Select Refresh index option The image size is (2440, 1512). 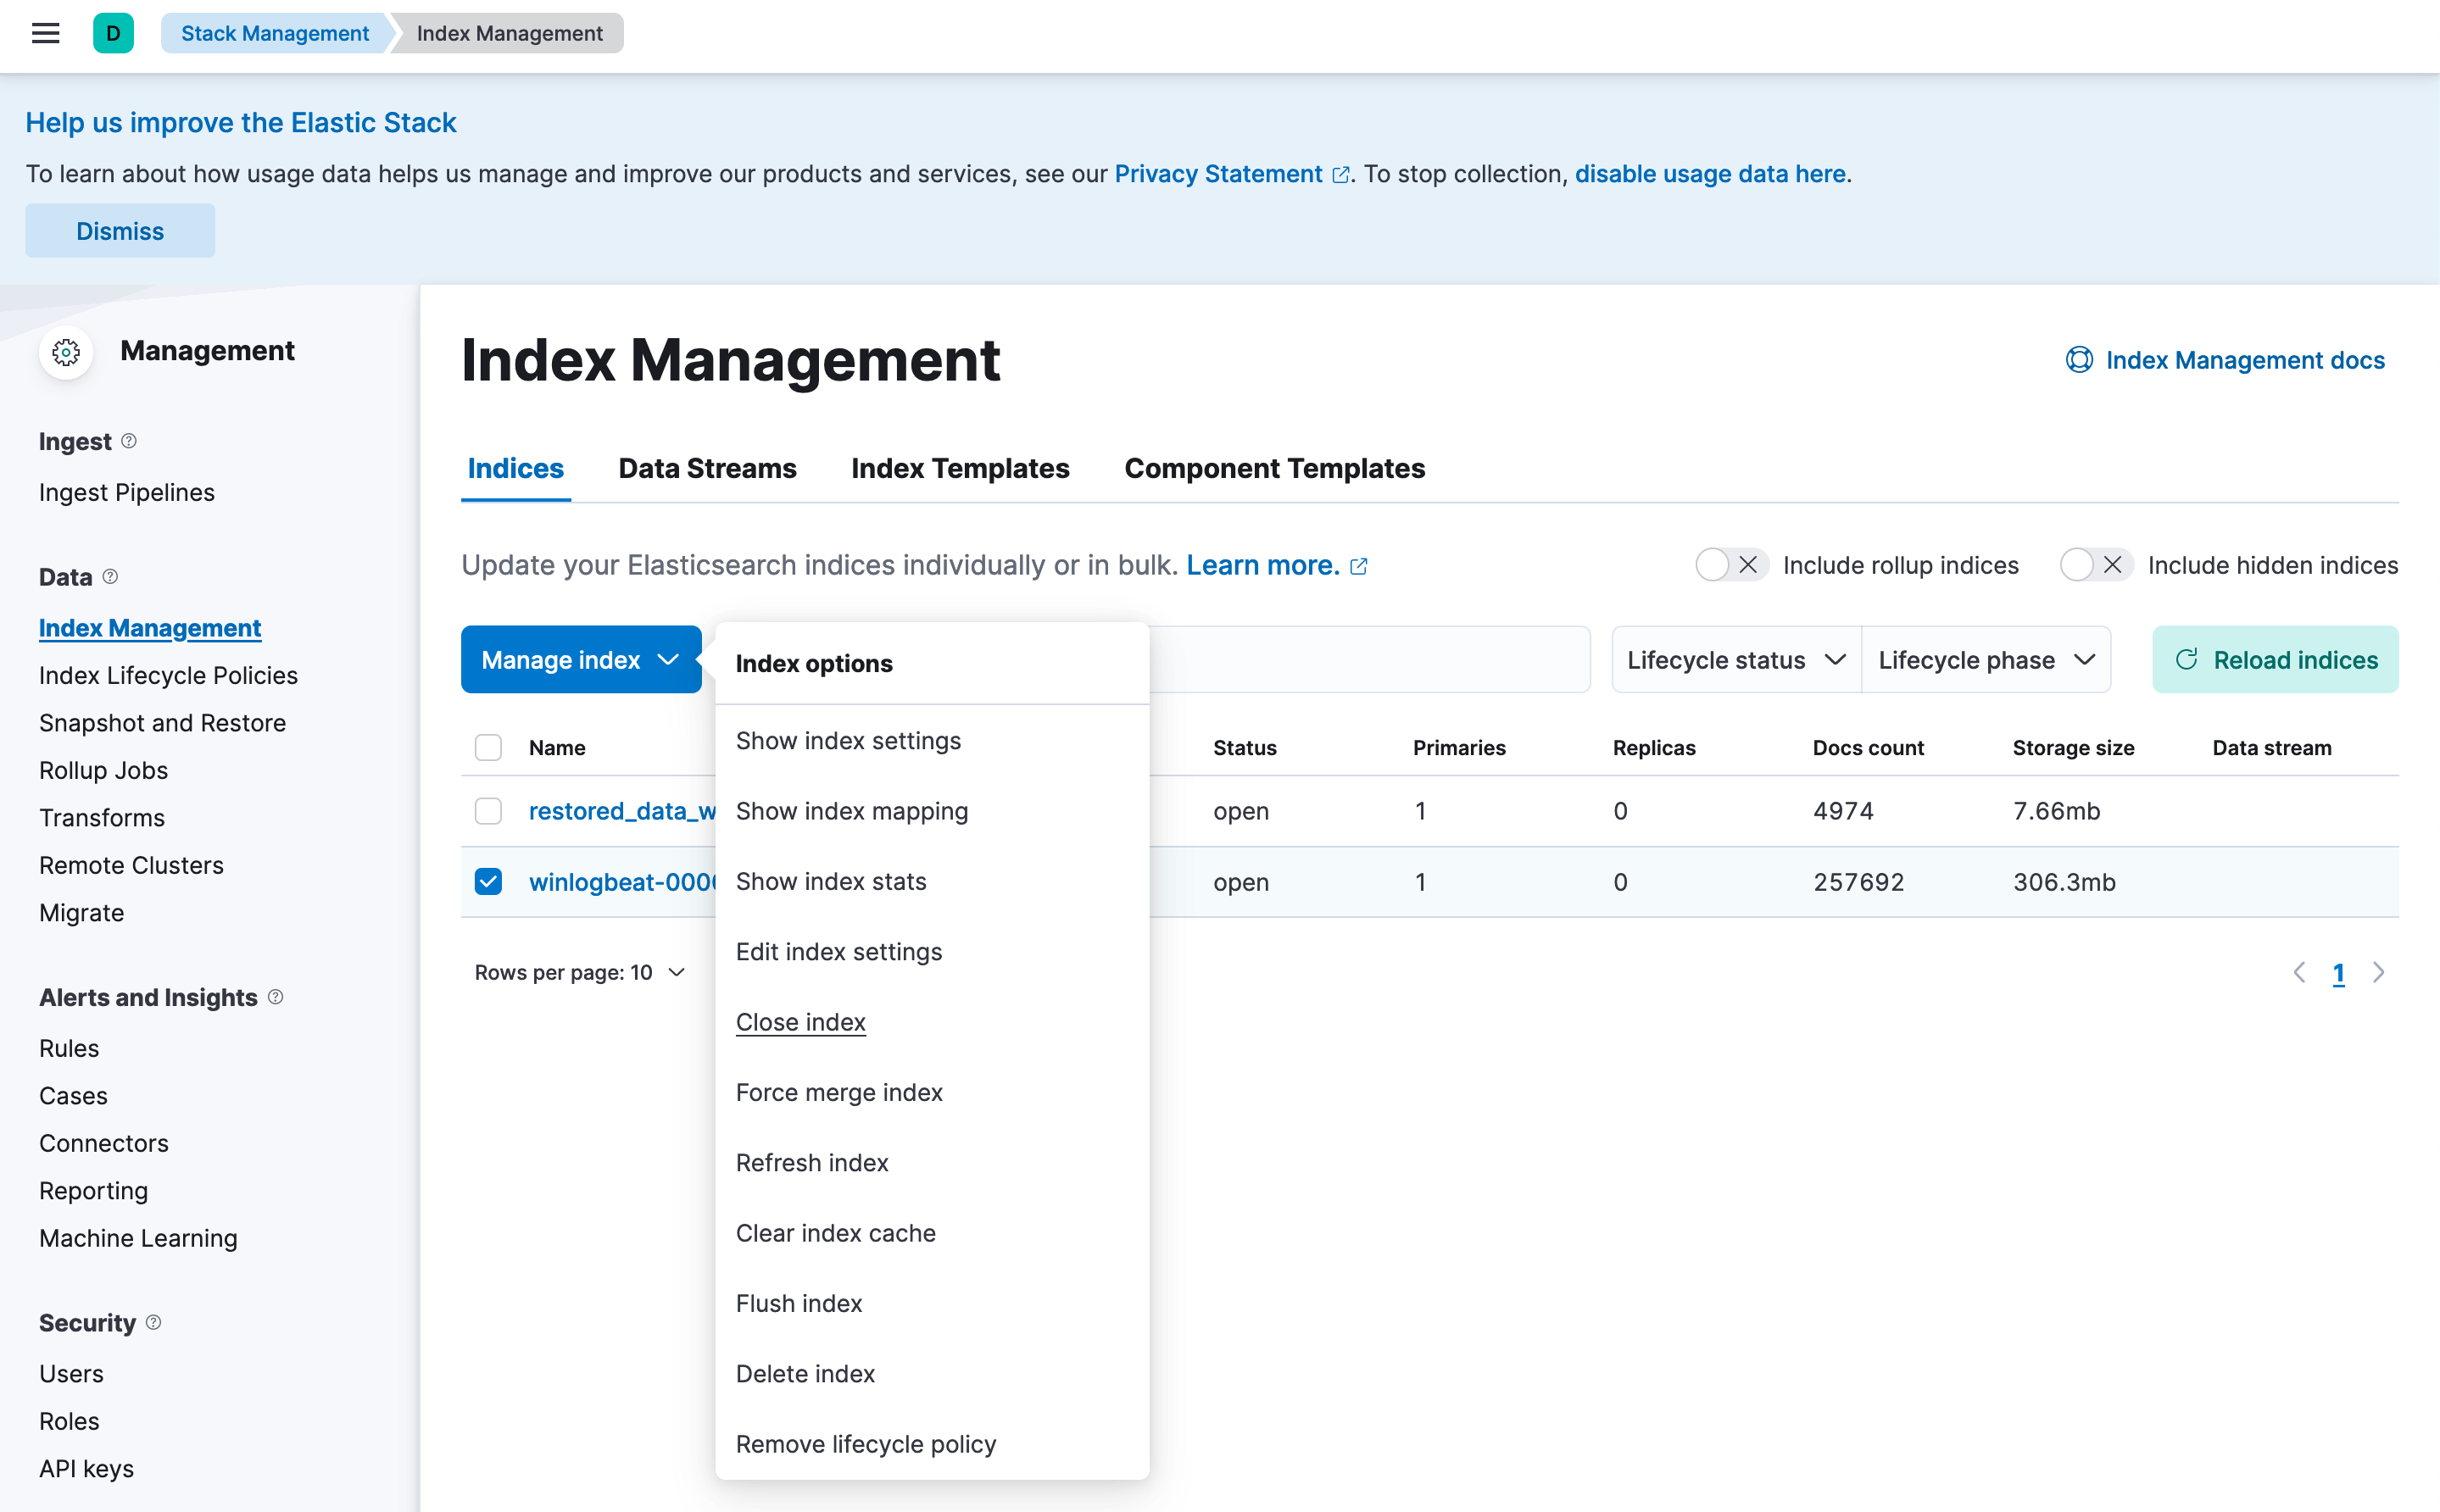point(932,1163)
